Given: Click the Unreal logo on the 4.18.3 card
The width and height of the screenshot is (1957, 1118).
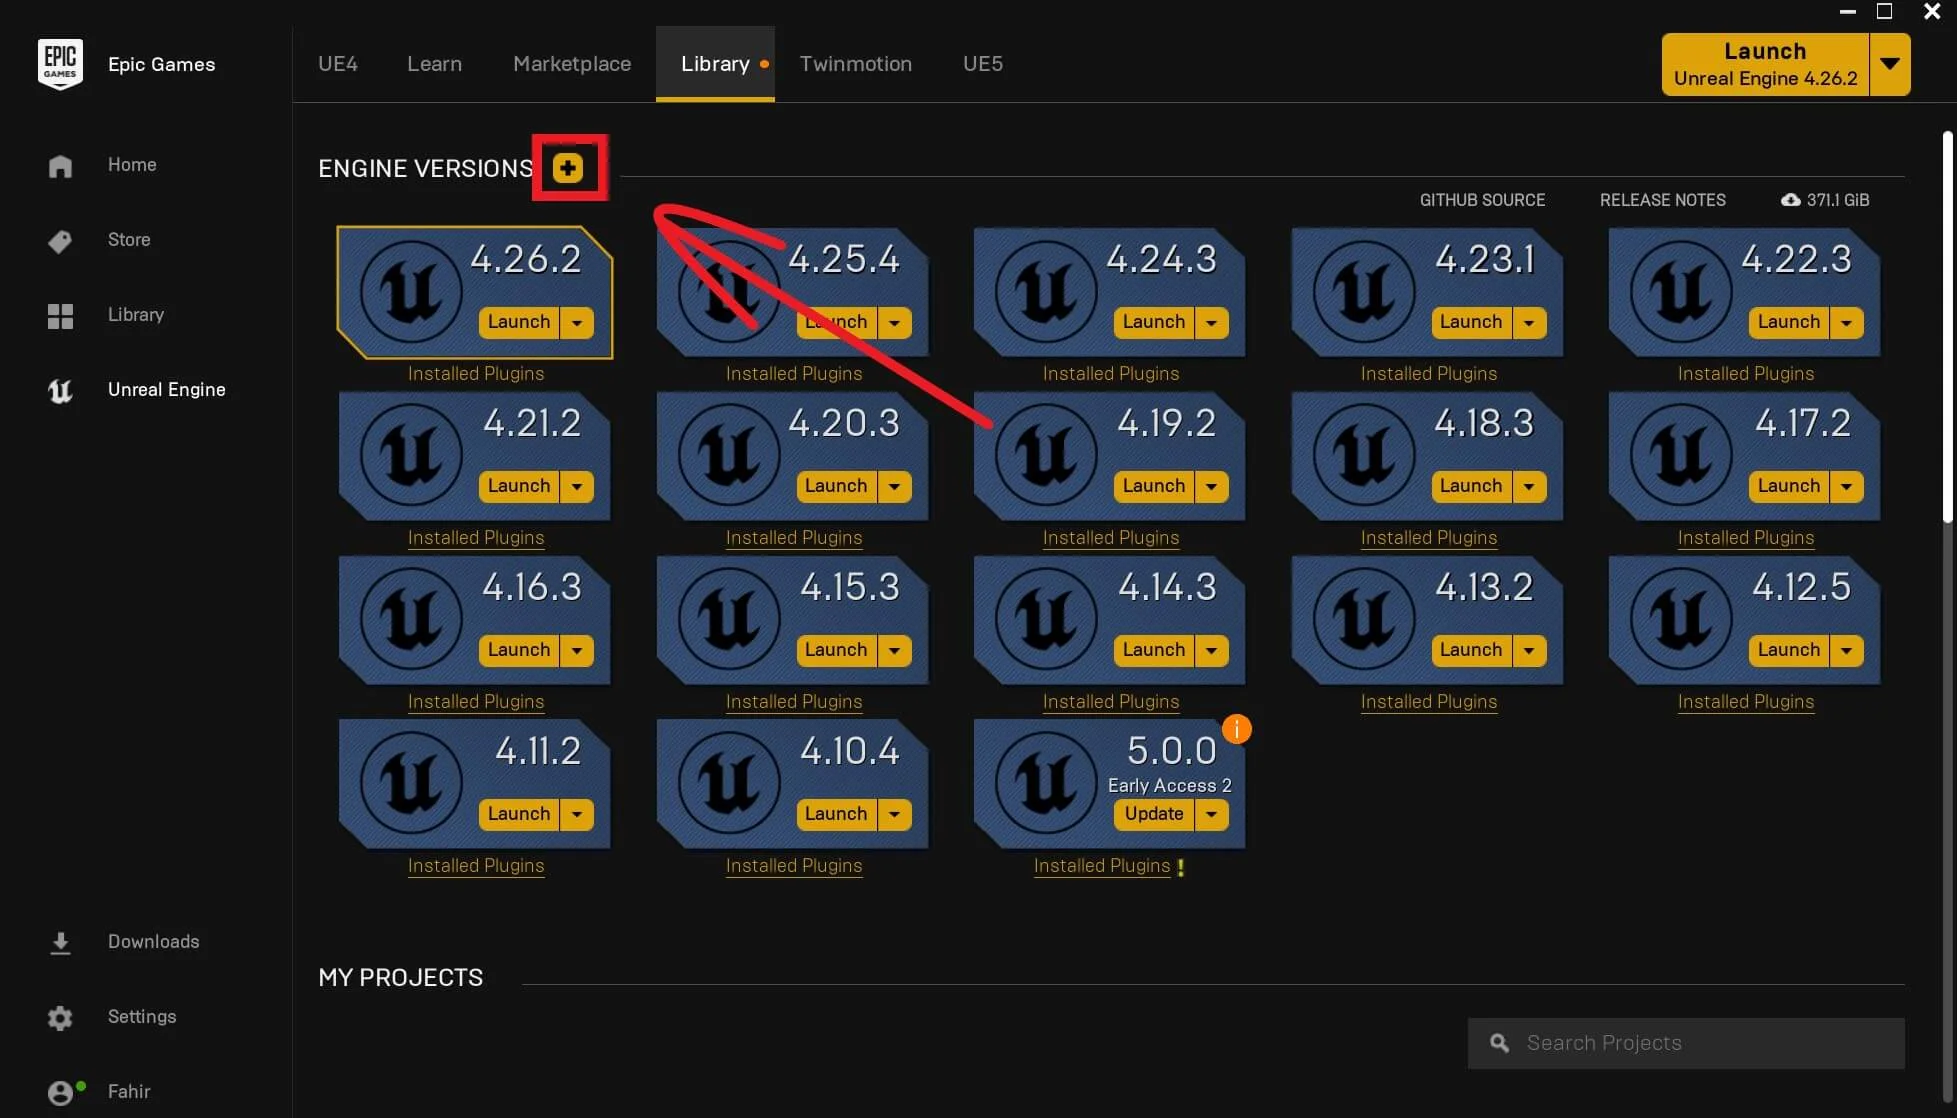Looking at the screenshot, I should [1364, 456].
